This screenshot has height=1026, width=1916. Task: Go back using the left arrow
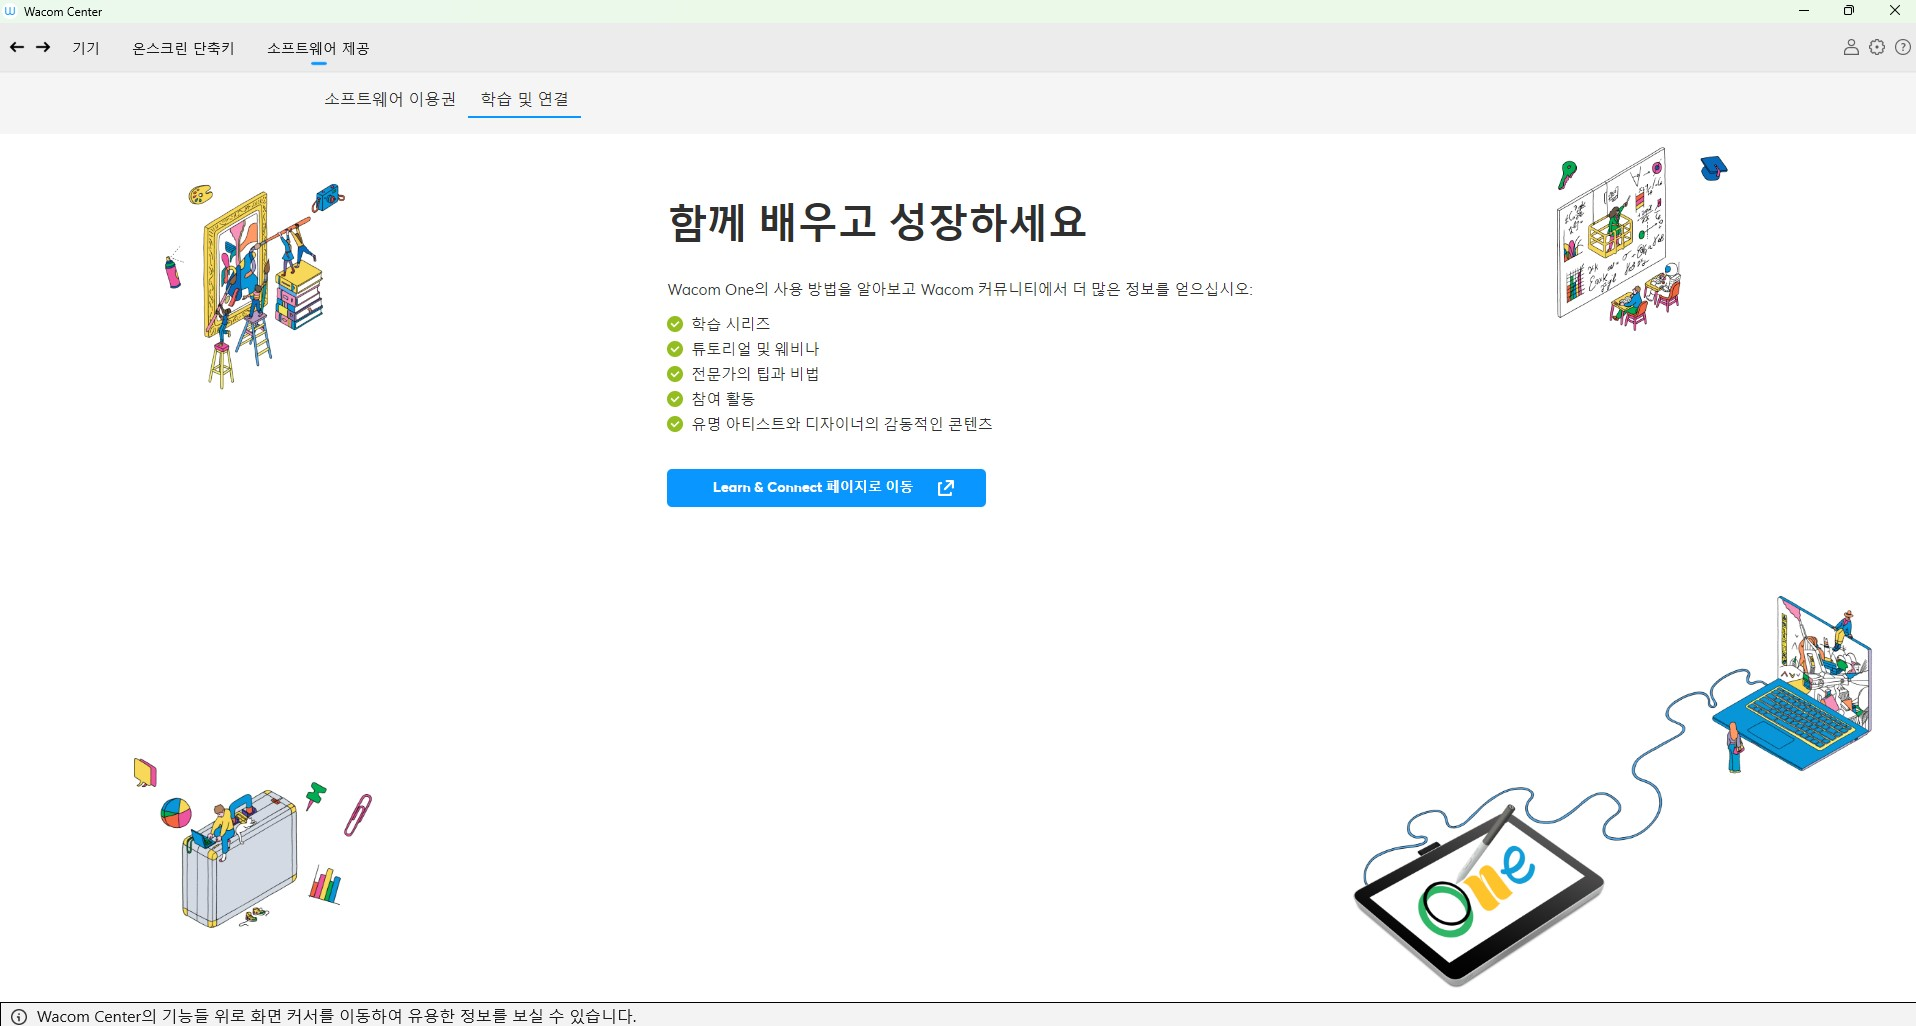coord(17,47)
